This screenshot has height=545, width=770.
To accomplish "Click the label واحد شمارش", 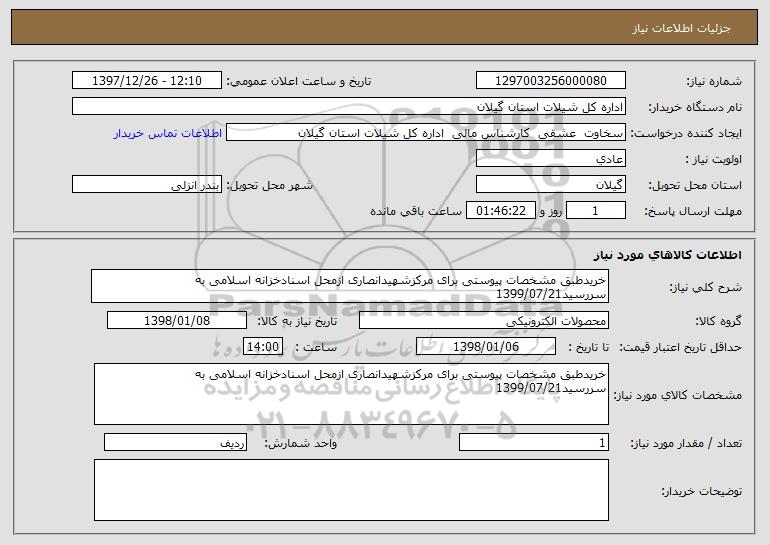I will [301, 443].
